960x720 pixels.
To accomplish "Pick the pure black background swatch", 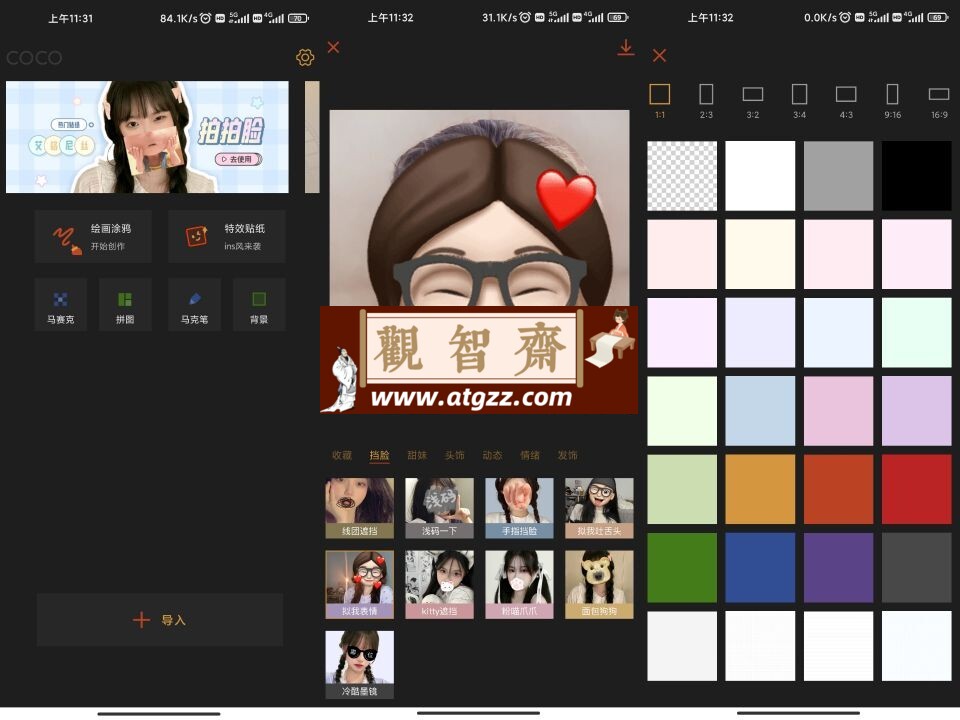I will [917, 176].
